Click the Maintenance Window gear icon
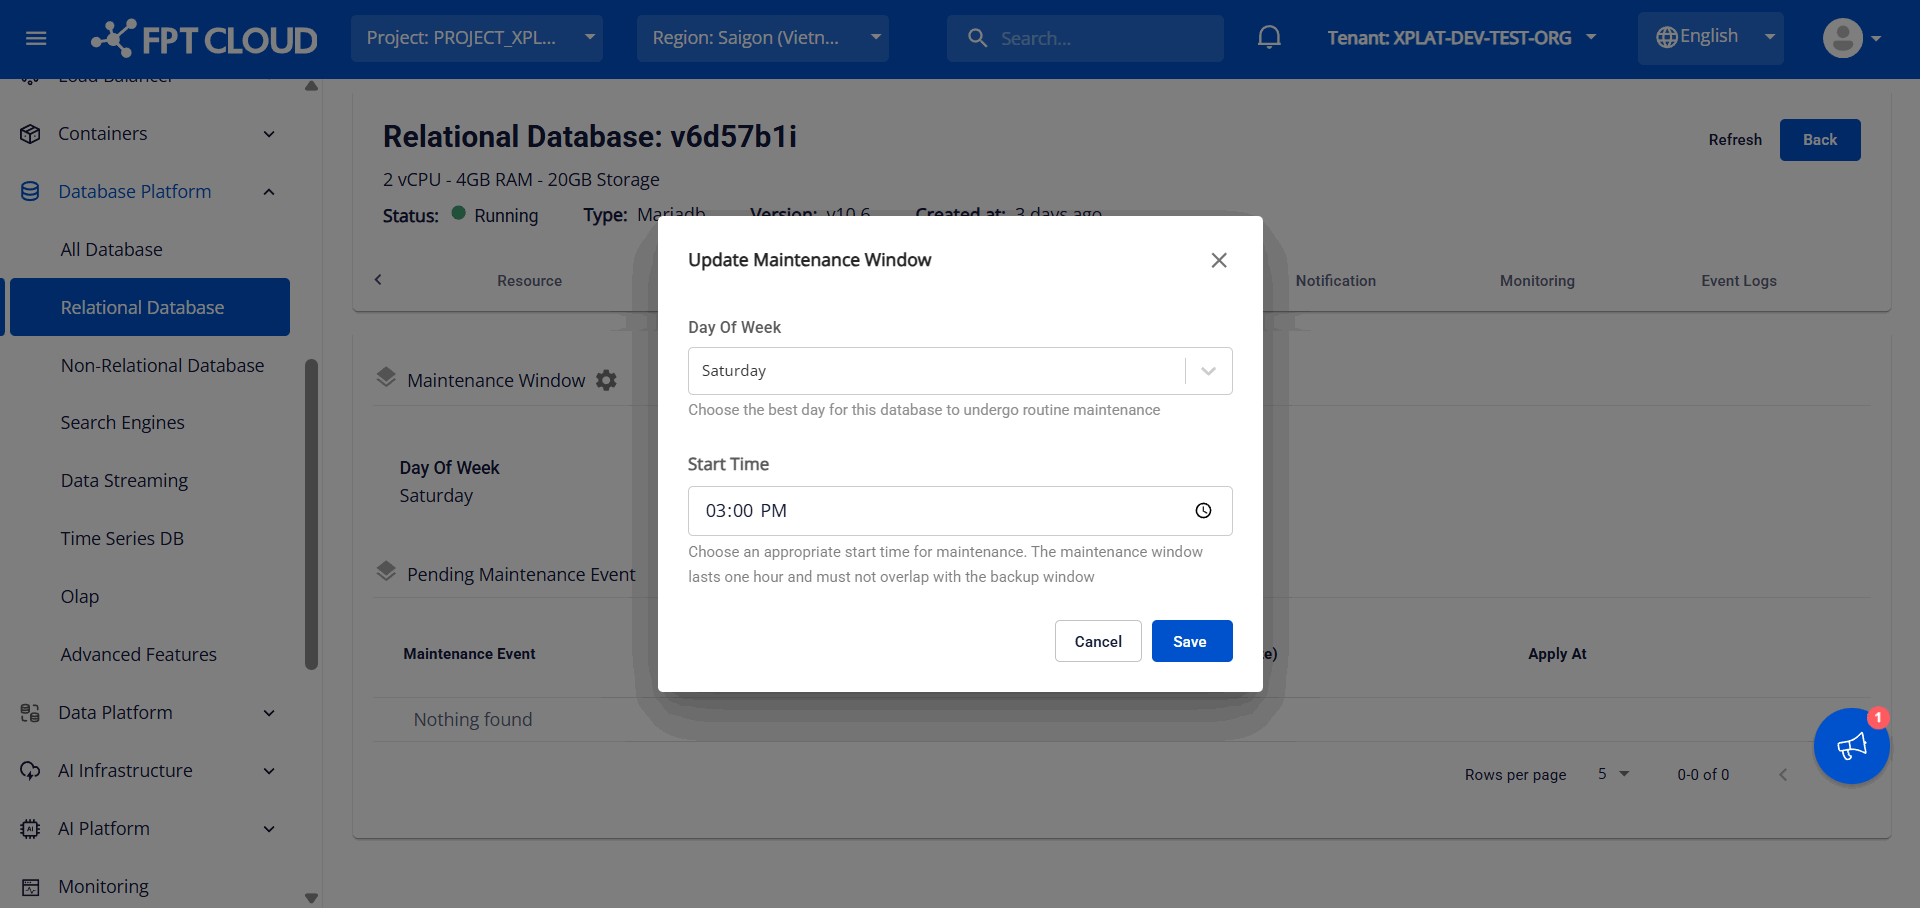The width and height of the screenshot is (1920, 908). click(x=606, y=380)
